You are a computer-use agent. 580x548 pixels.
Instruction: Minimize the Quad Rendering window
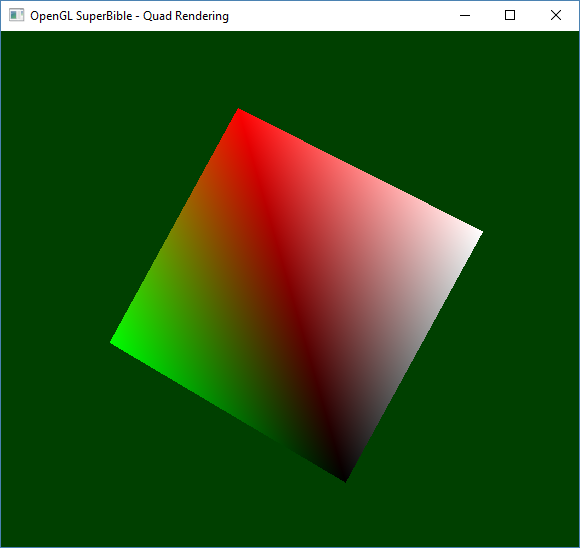tap(465, 16)
